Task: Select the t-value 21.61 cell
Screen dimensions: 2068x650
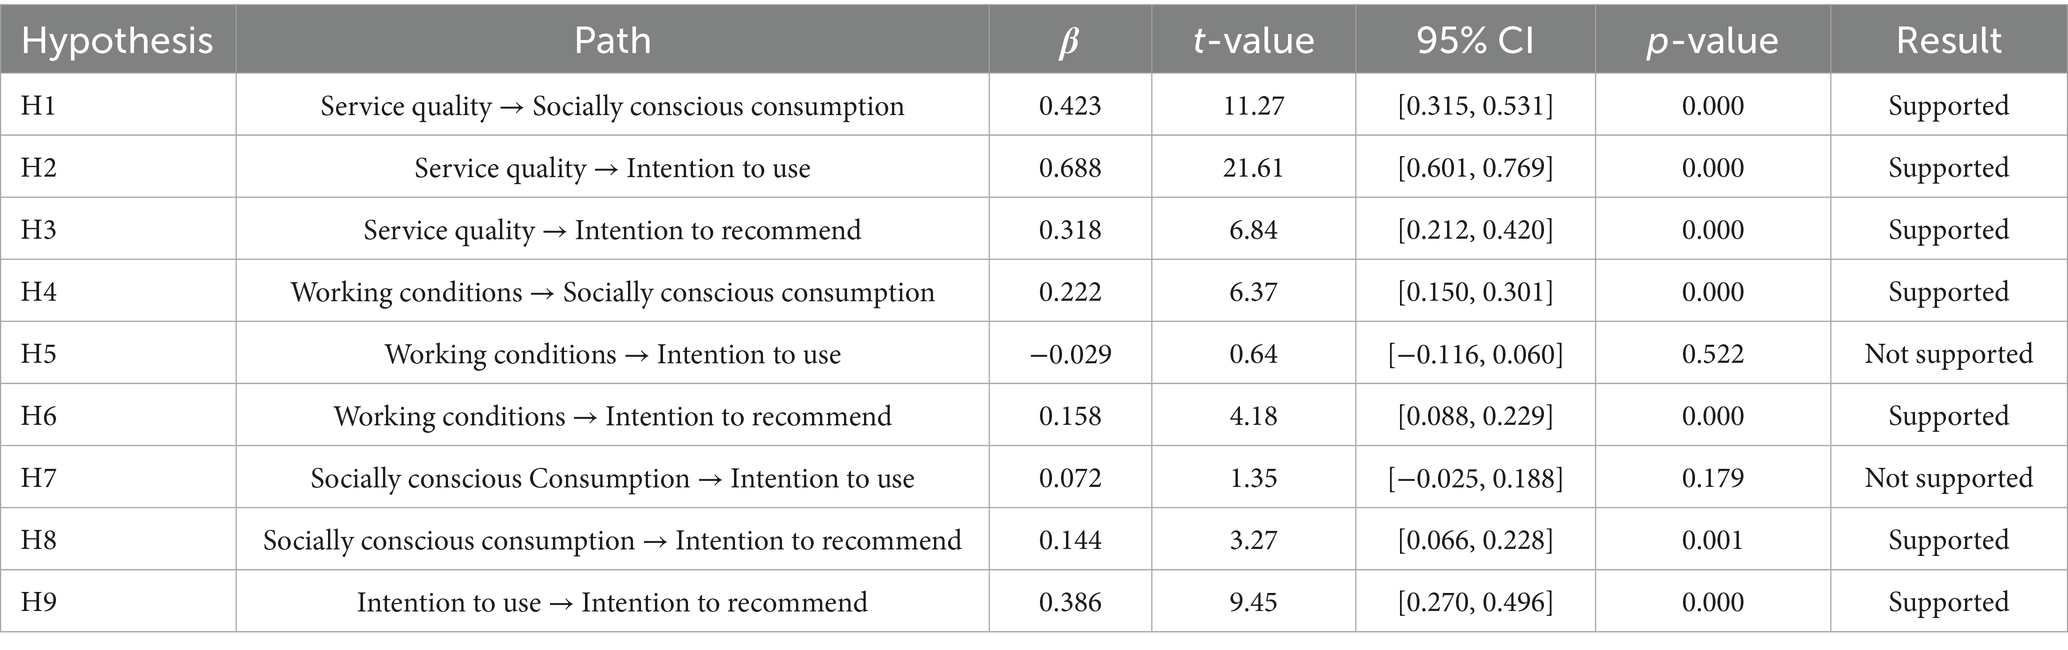Action: point(1253,167)
